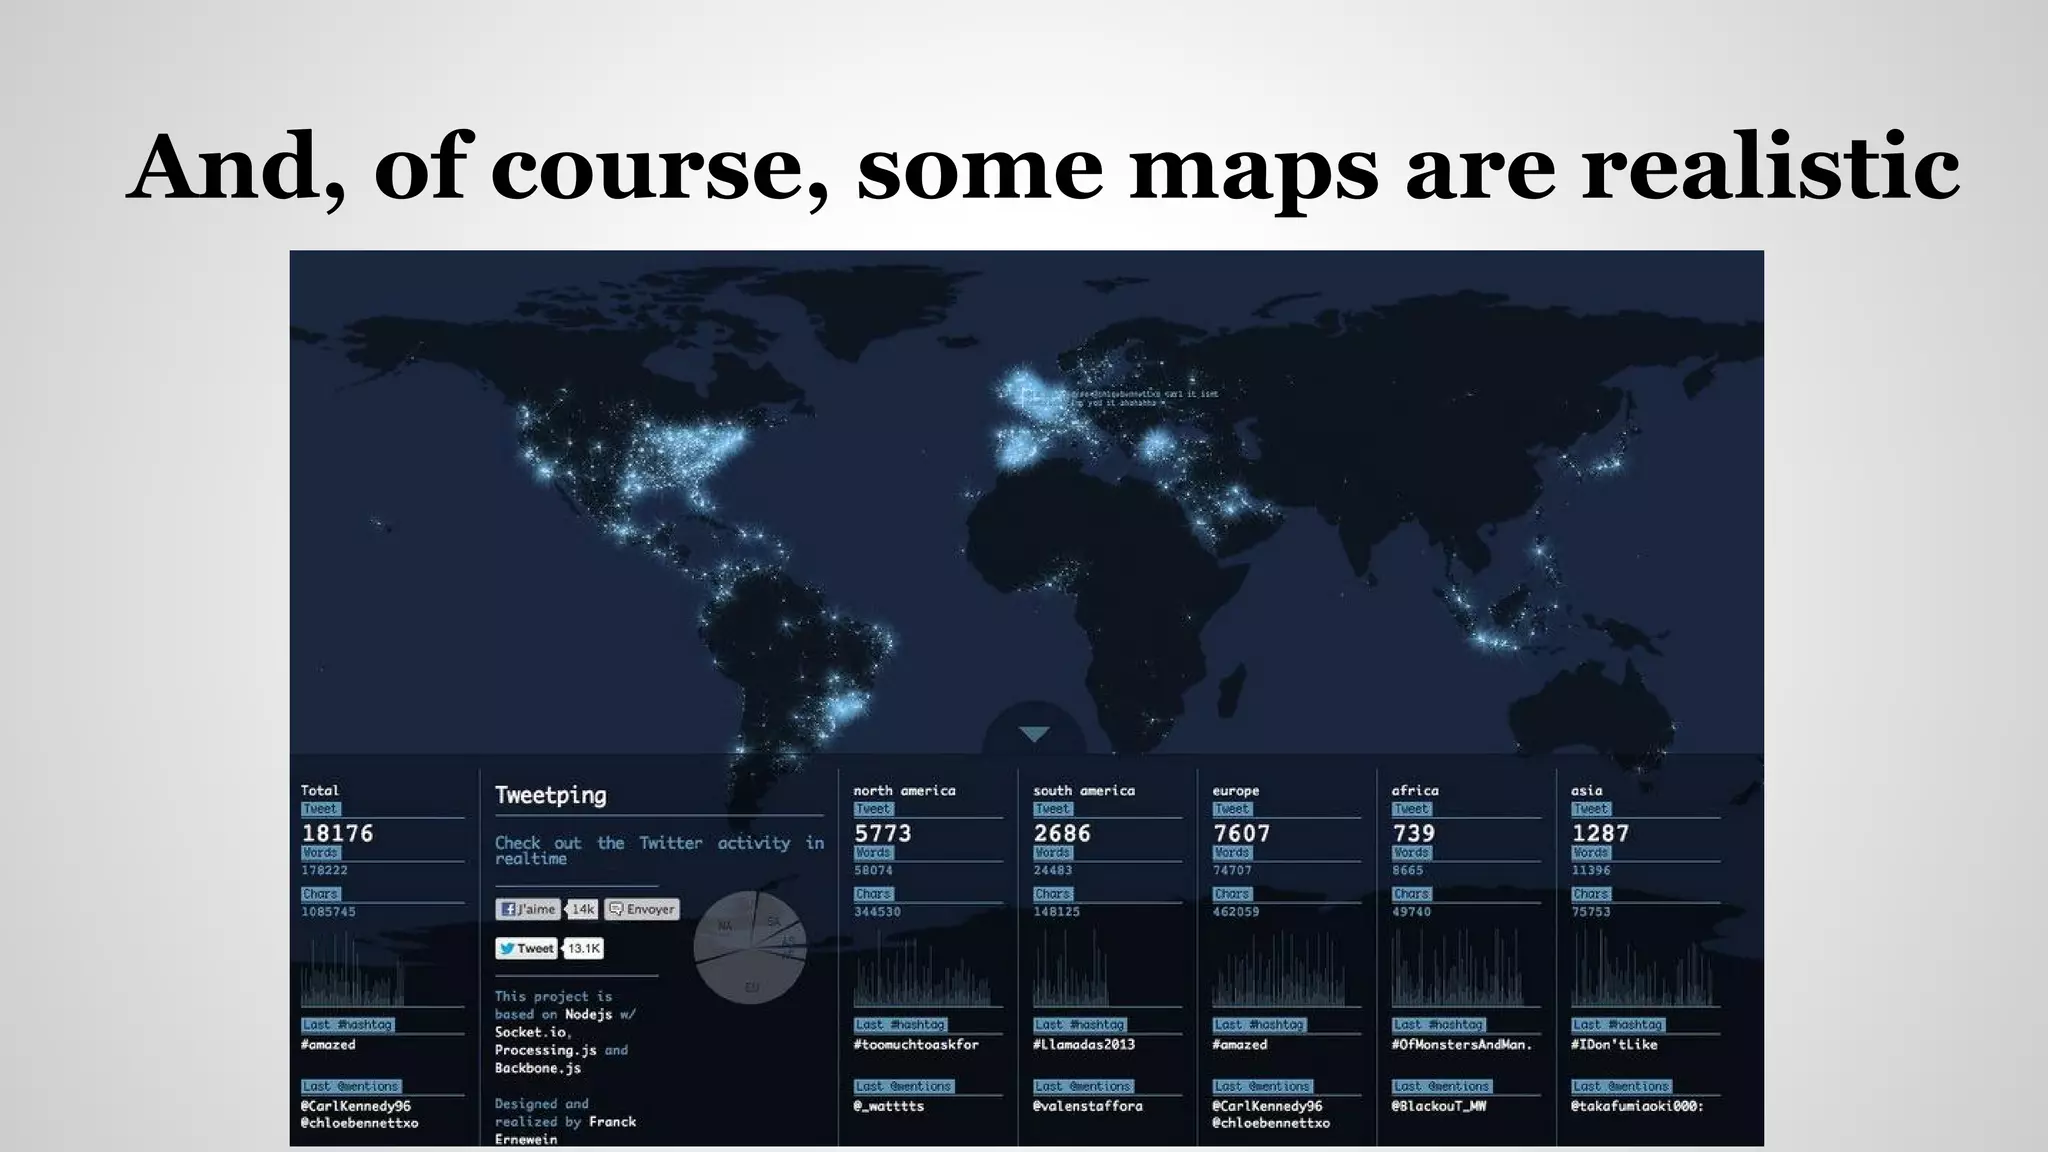
Task: Click north america chars value 344530
Action: [x=877, y=912]
